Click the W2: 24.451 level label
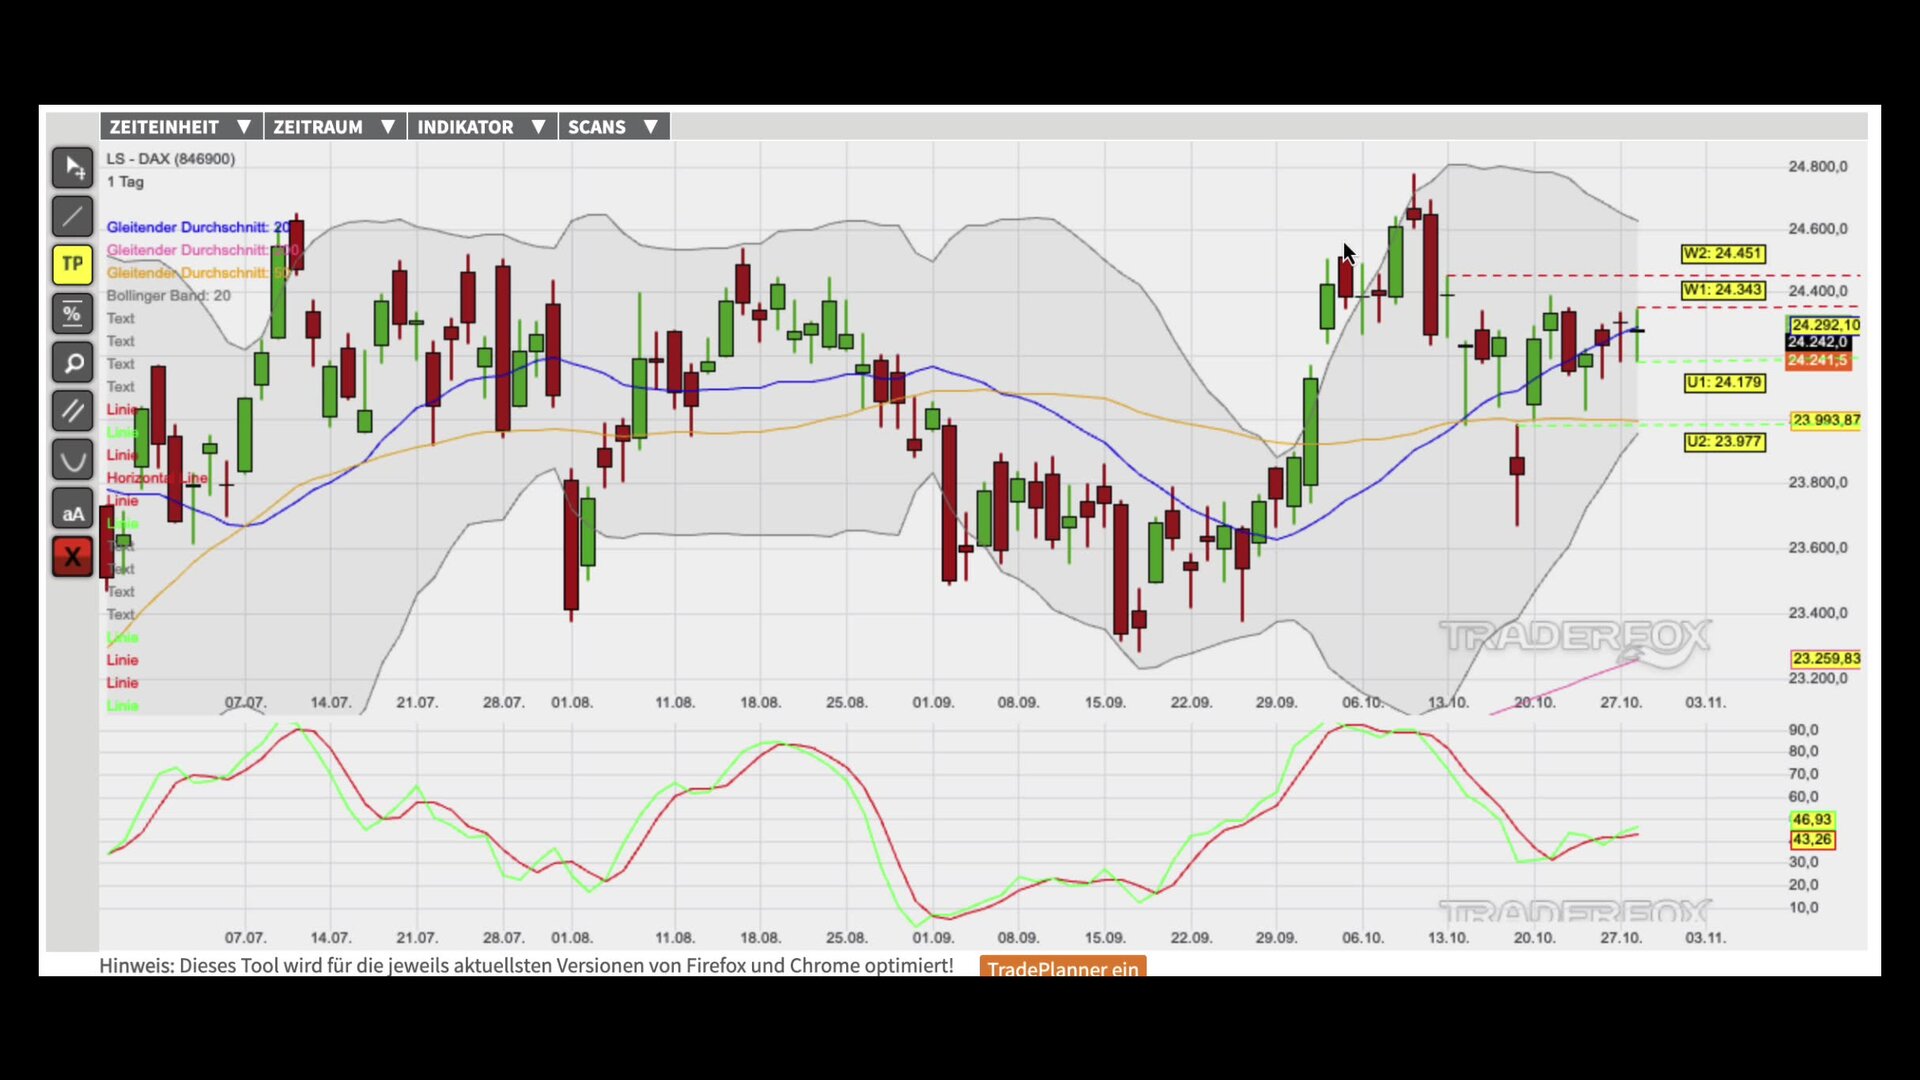The height and width of the screenshot is (1080, 1920). tap(1722, 254)
